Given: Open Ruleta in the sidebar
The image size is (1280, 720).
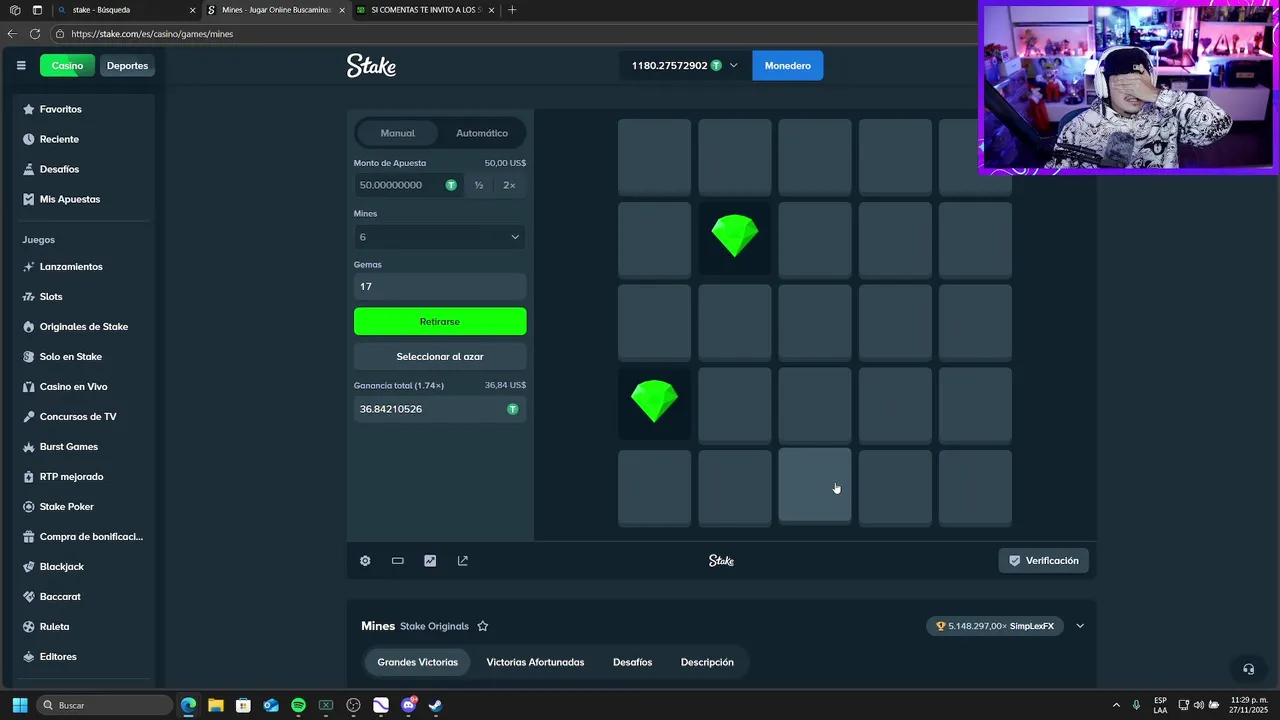Looking at the screenshot, I should (x=84, y=627).
